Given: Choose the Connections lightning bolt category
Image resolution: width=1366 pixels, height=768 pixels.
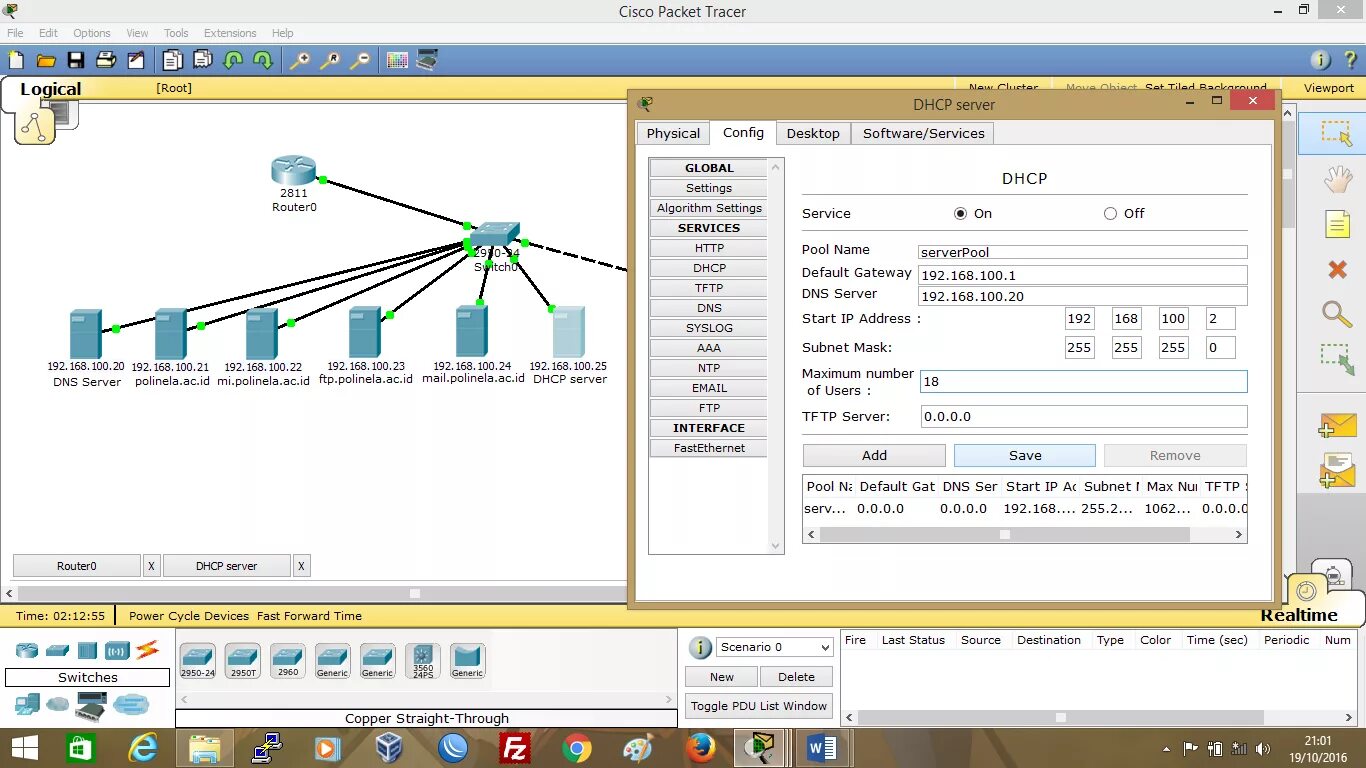Looking at the screenshot, I should tap(148, 650).
